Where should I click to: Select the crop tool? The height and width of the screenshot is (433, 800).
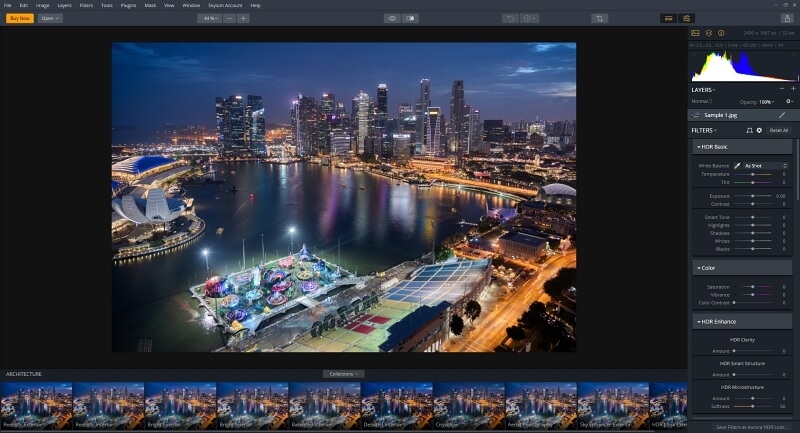pos(599,18)
